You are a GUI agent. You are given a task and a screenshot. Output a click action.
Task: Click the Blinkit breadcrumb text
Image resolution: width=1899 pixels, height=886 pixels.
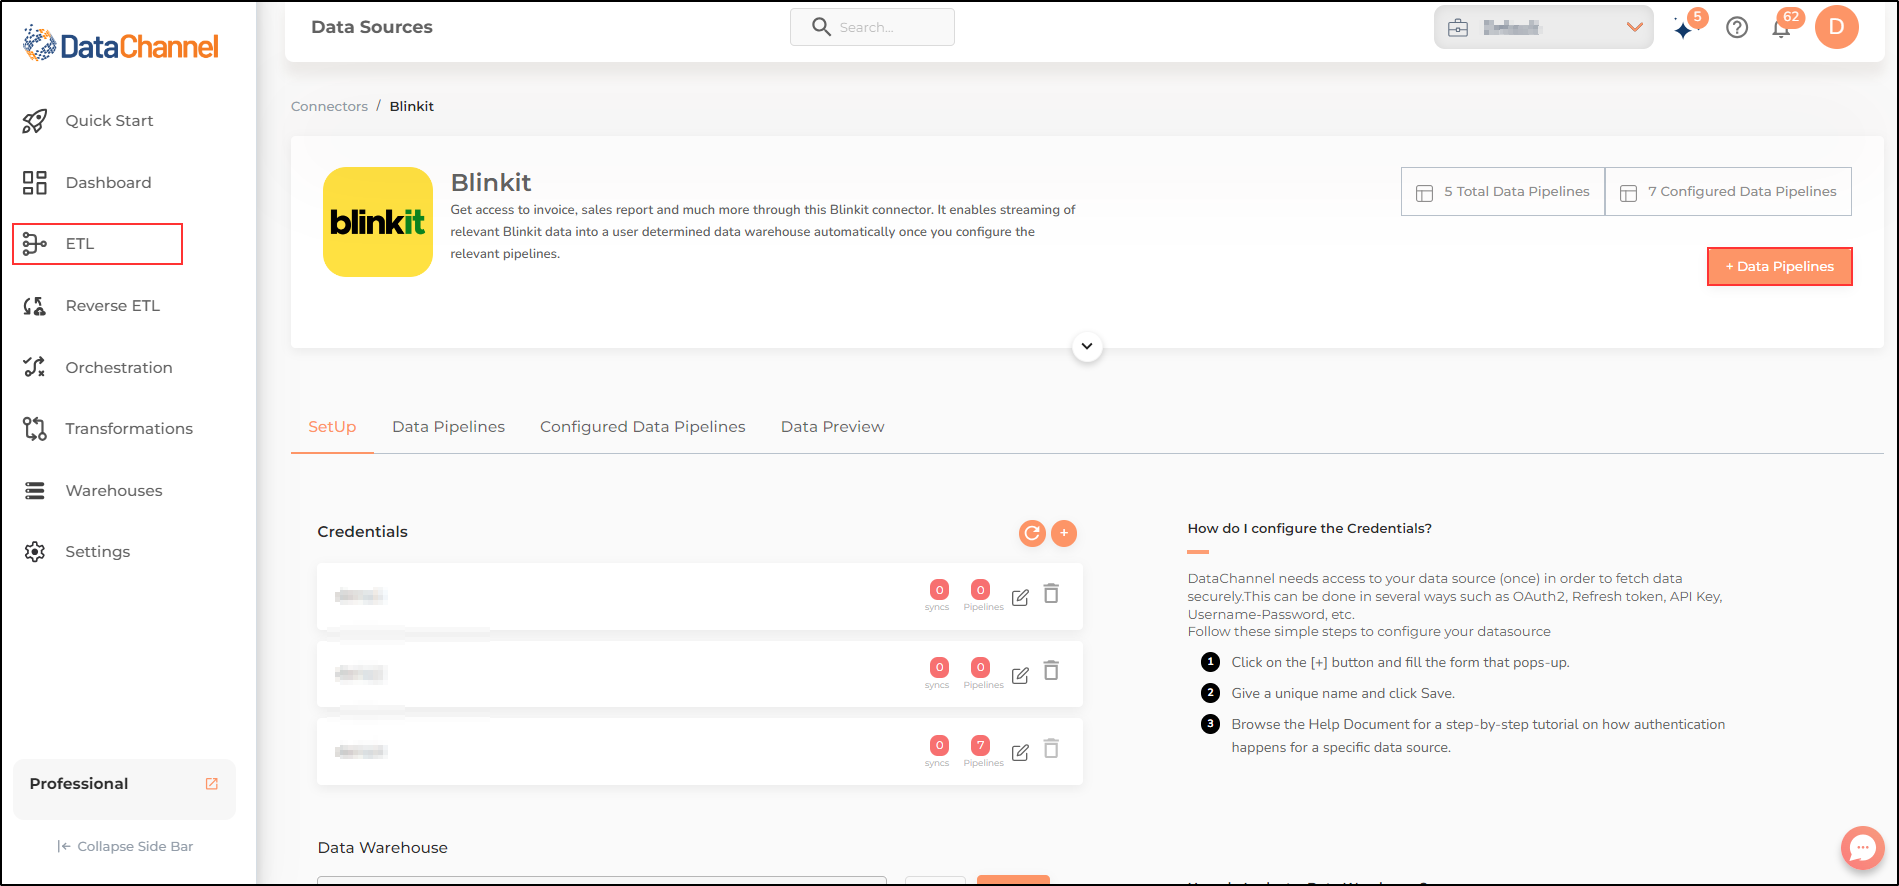click(412, 106)
